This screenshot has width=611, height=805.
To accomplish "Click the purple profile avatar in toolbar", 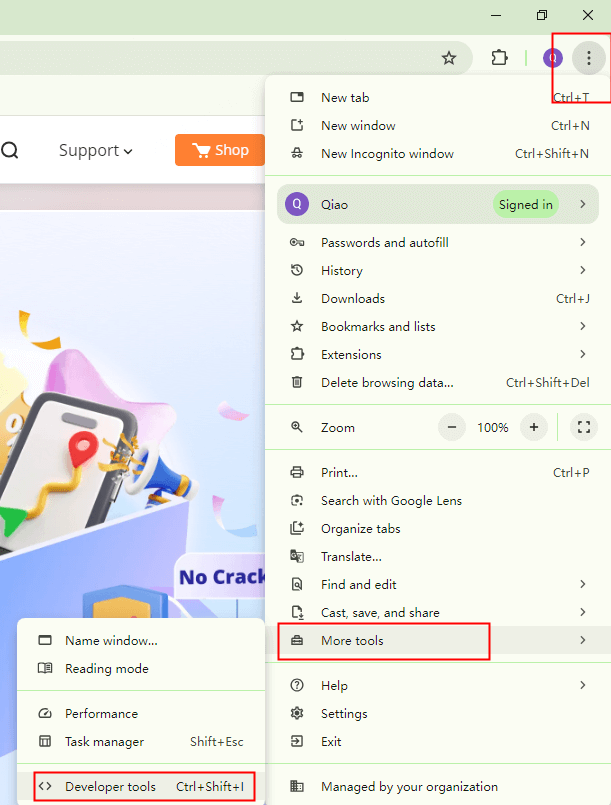I will click(x=553, y=58).
